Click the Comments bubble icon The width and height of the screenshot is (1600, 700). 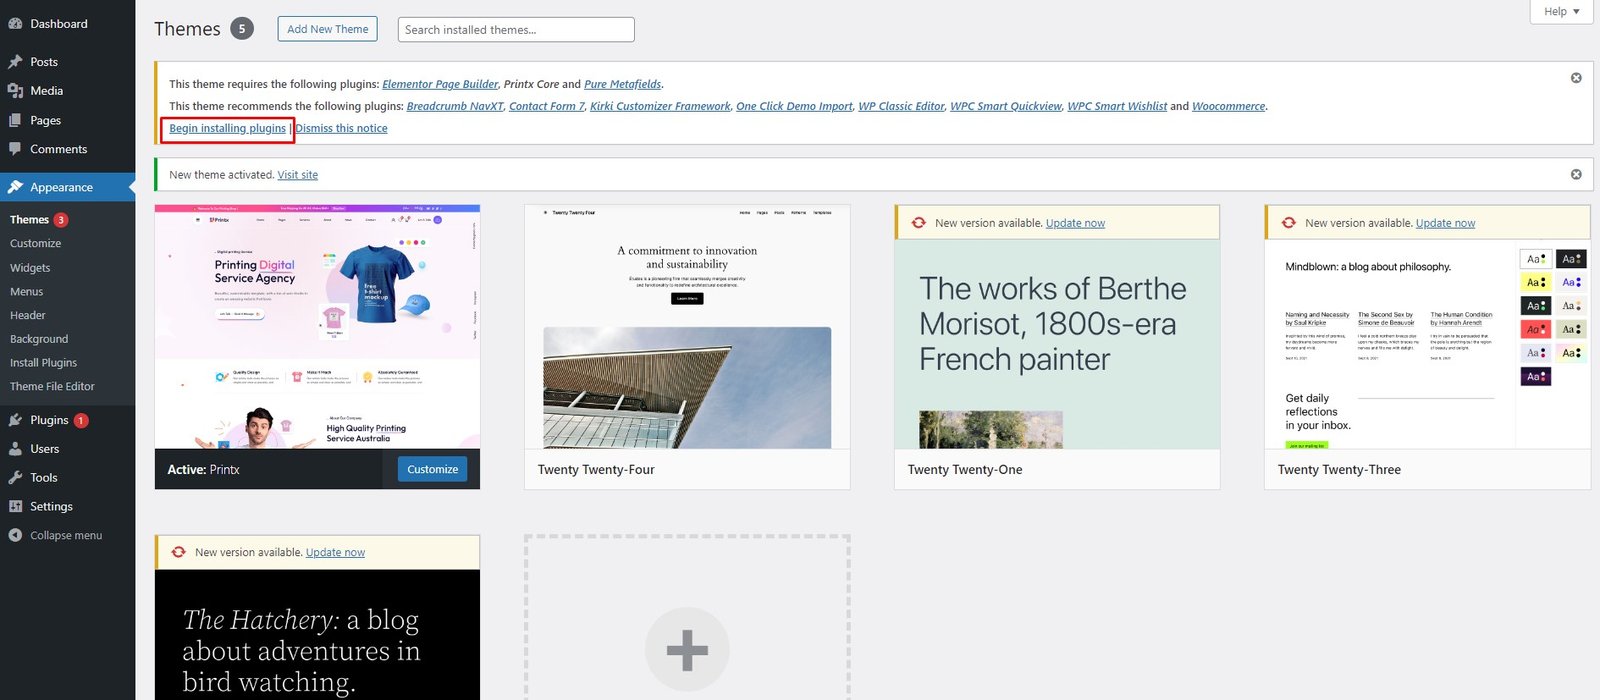click(x=15, y=149)
